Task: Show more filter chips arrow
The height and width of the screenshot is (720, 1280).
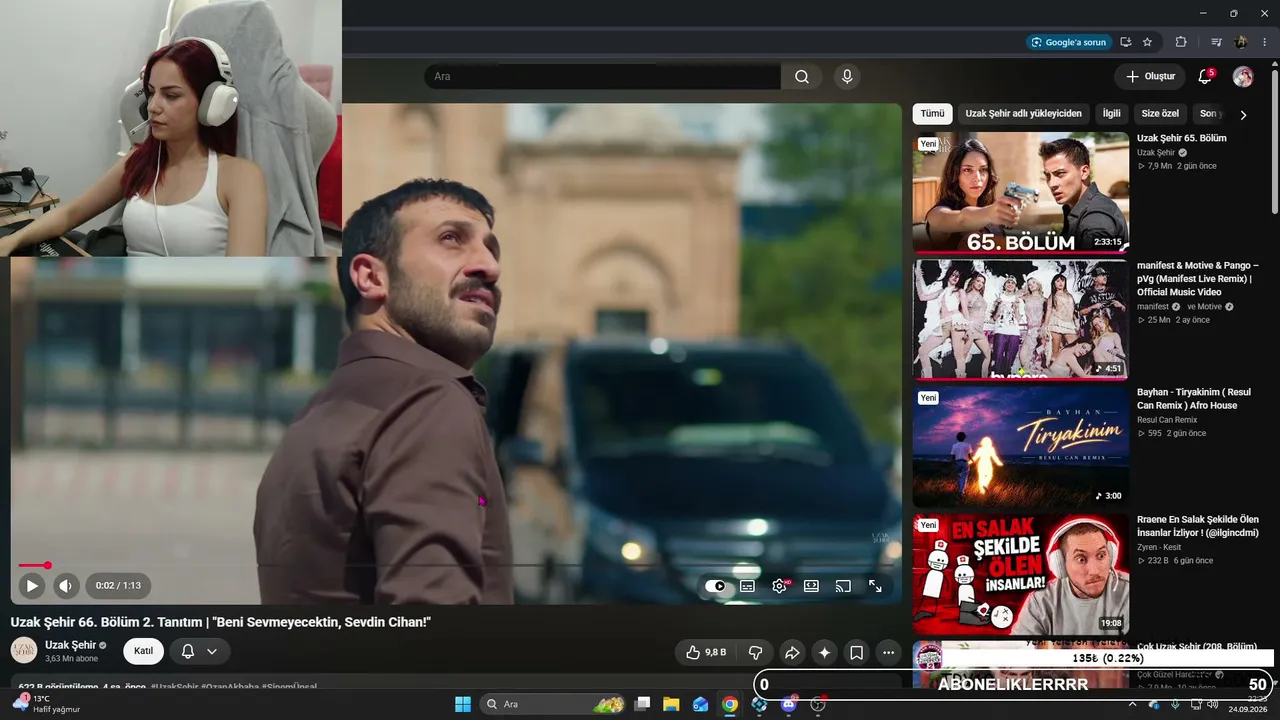Action: 1243,115
